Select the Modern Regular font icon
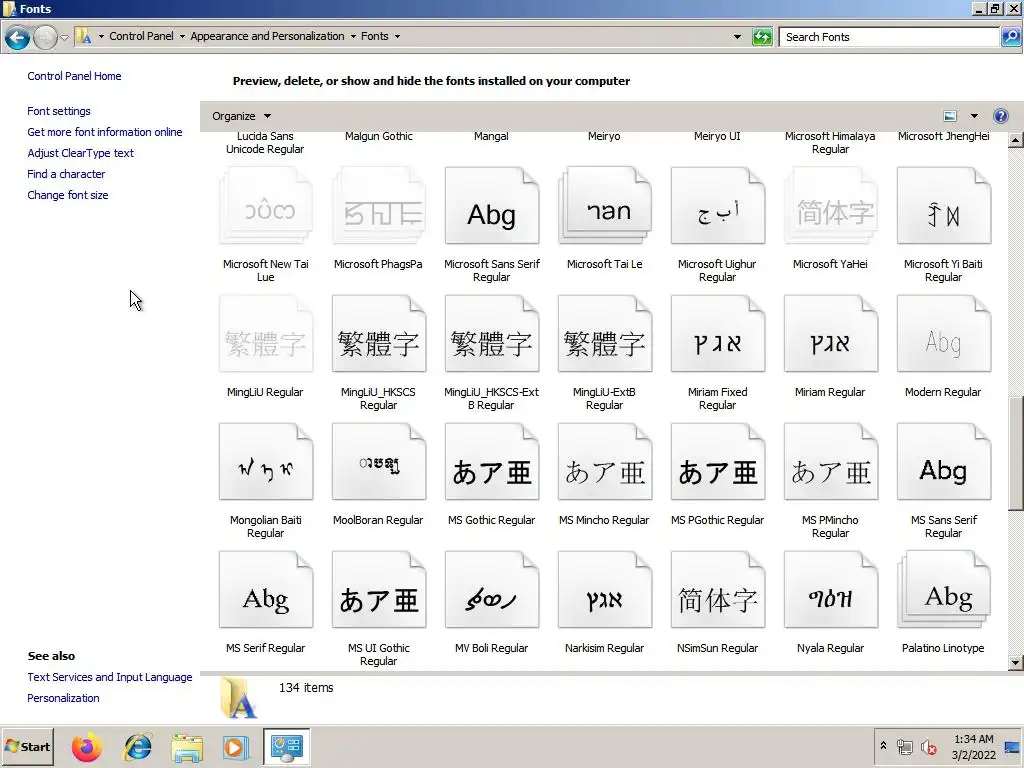This screenshot has height=768, width=1024. pos(944,334)
